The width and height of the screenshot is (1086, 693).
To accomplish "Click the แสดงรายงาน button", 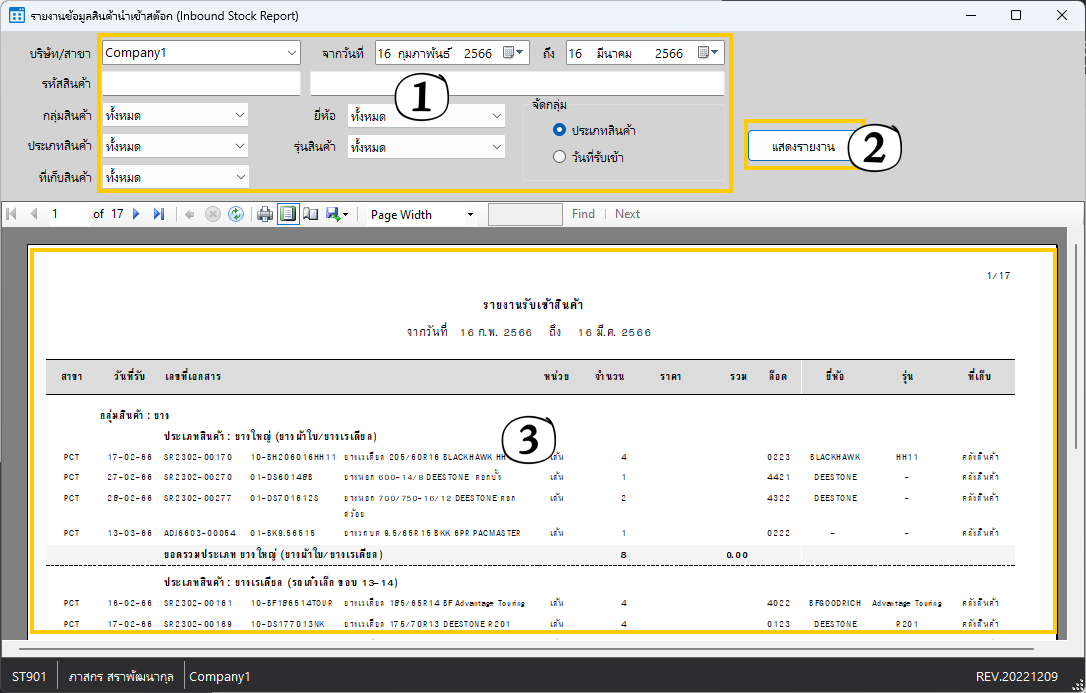I will [x=803, y=147].
